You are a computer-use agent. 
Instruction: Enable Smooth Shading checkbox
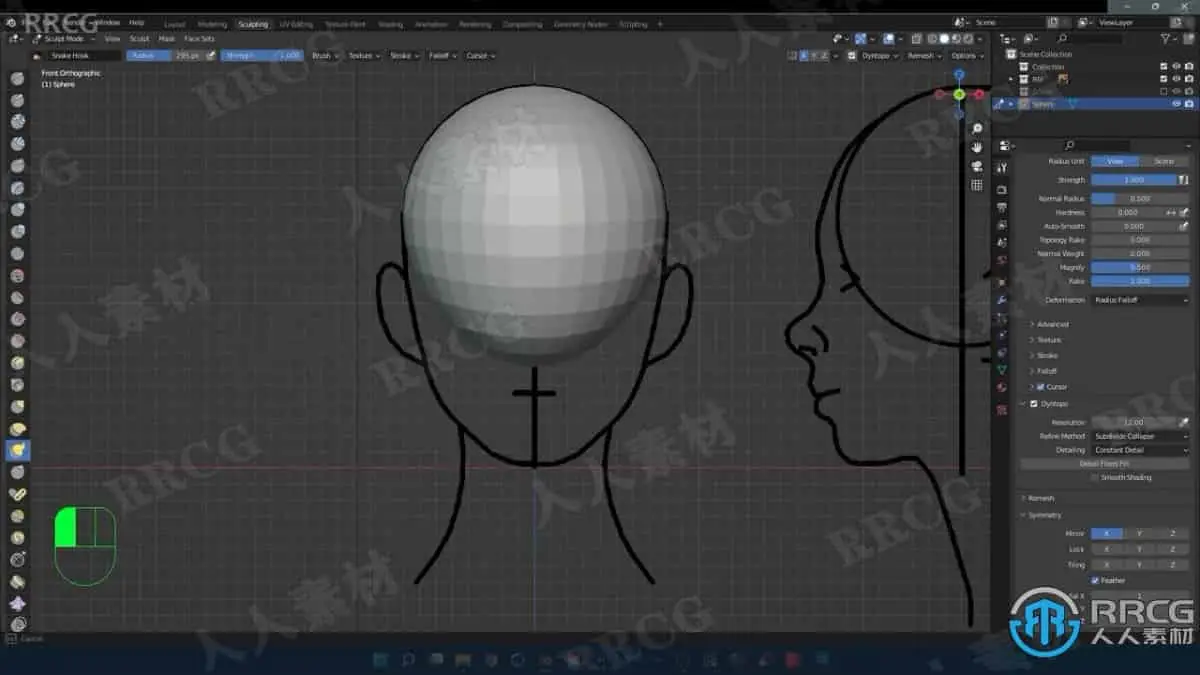tap(1095, 478)
